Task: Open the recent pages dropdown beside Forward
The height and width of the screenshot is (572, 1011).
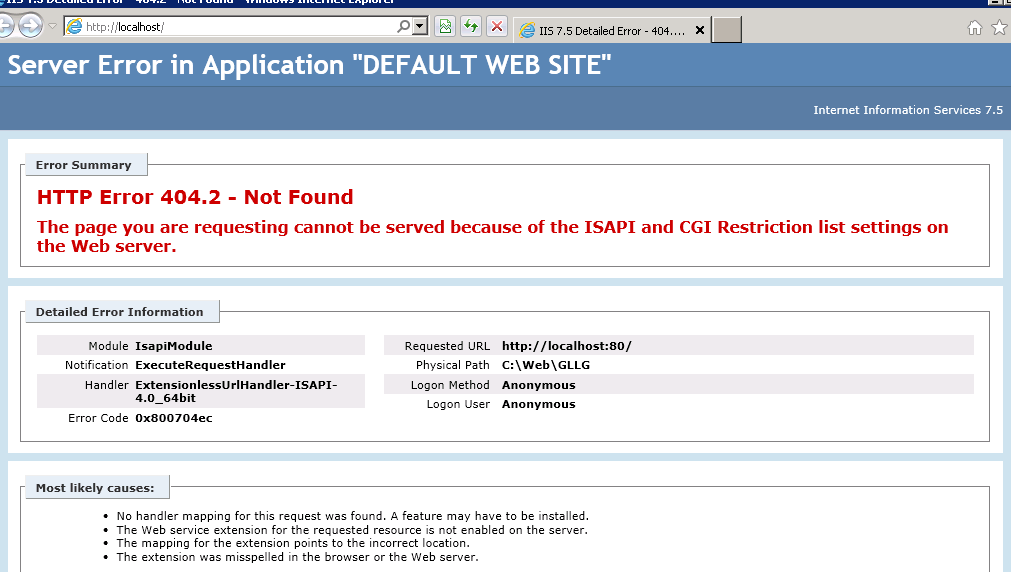Action: [52, 26]
